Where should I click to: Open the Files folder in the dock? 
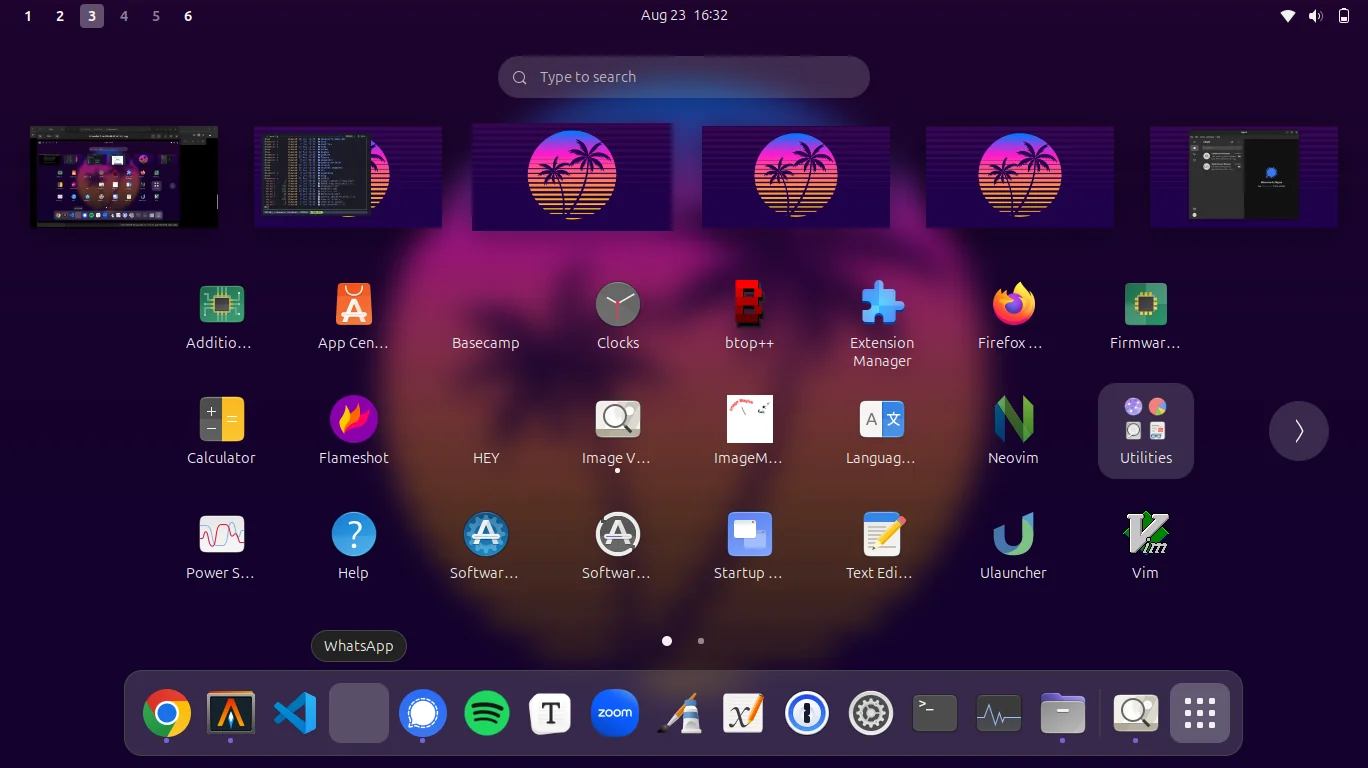click(1063, 714)
